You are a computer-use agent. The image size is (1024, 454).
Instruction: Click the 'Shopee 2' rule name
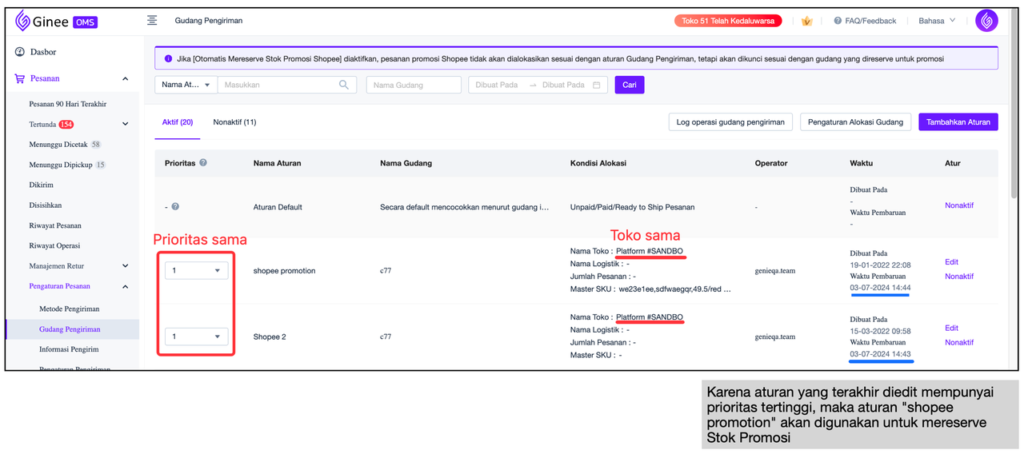click(x=270, y=337)
